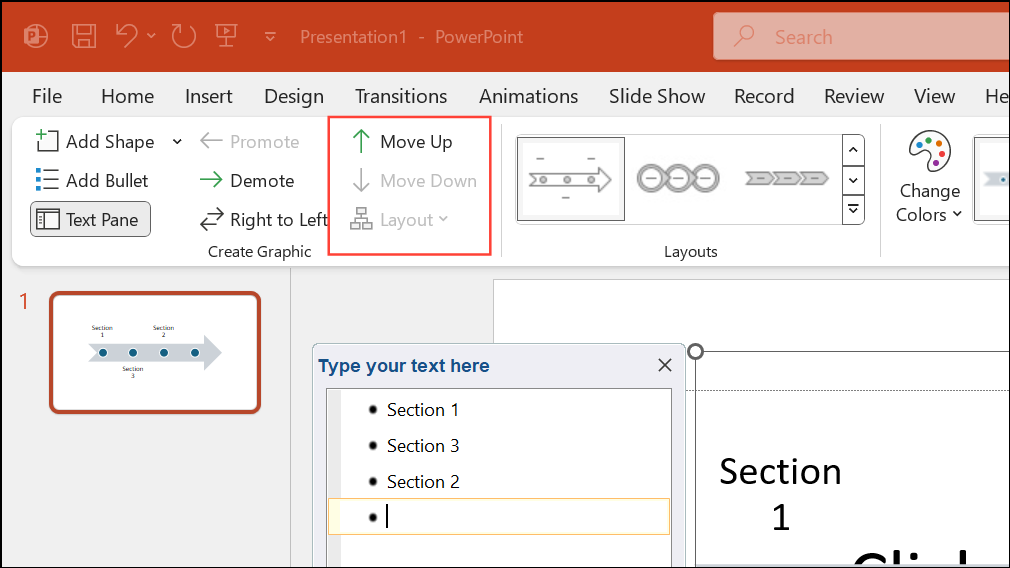This screenshot has height=568, width=1010.
Task: Close the text pane
Action: [x=665, y=366]
